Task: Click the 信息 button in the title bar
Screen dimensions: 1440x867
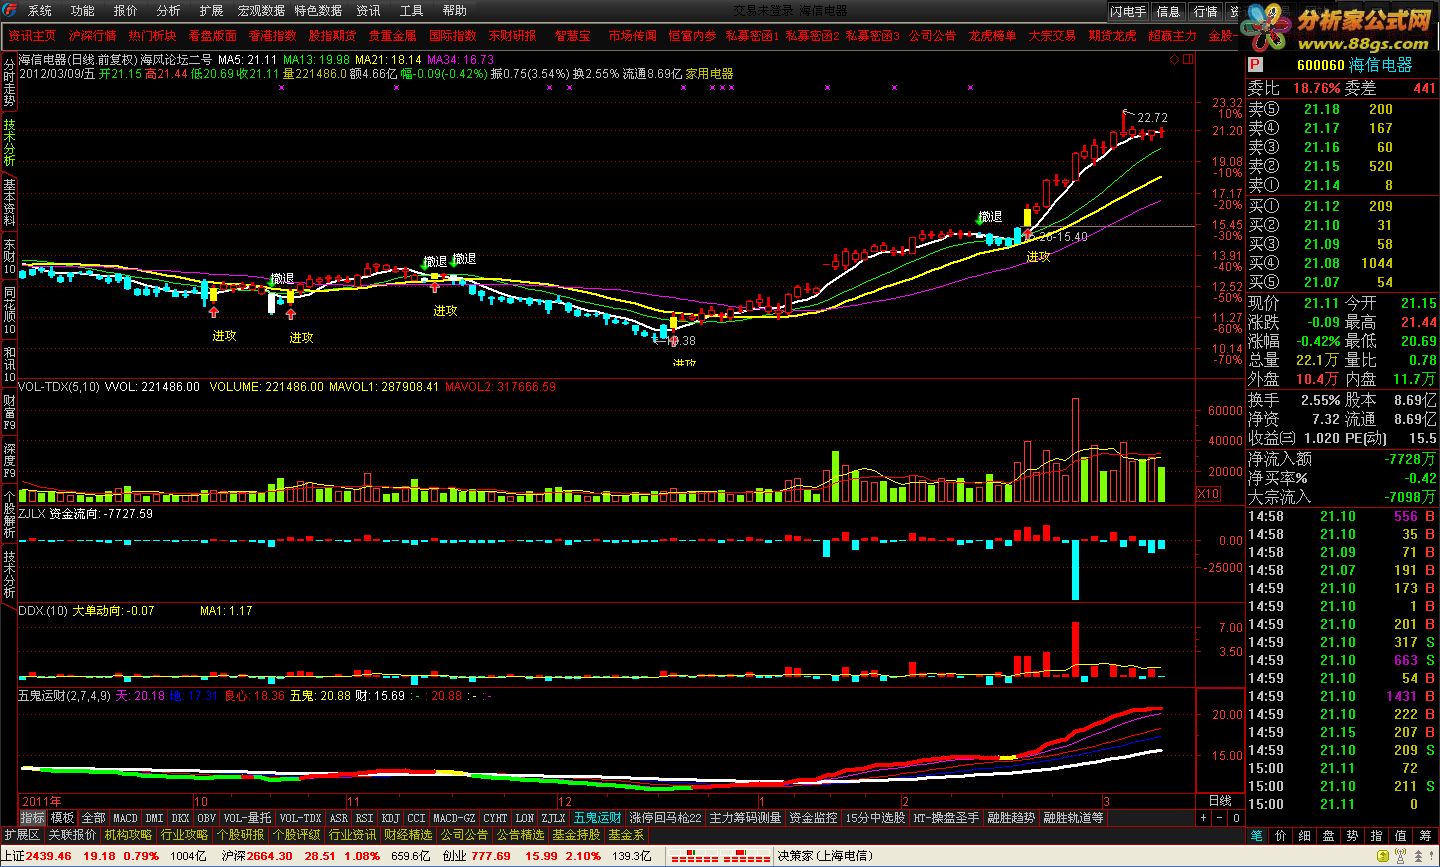Action: pyautogui.click(x=1168, y=11)
